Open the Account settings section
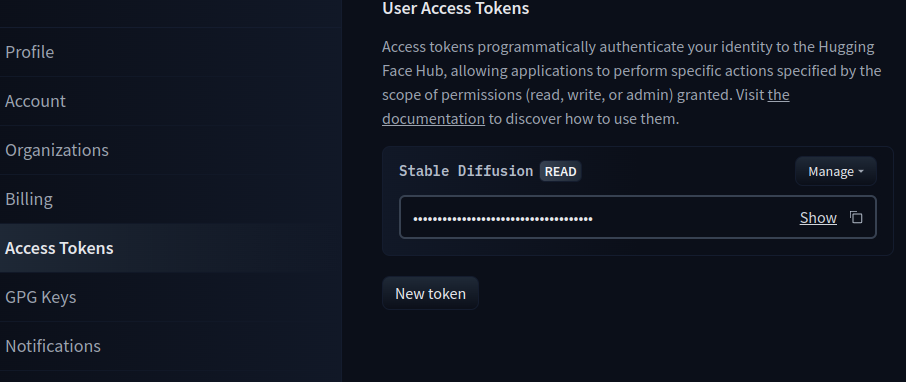Image resolution: width=906 pixels, height=382 pixels. point(35,101)
